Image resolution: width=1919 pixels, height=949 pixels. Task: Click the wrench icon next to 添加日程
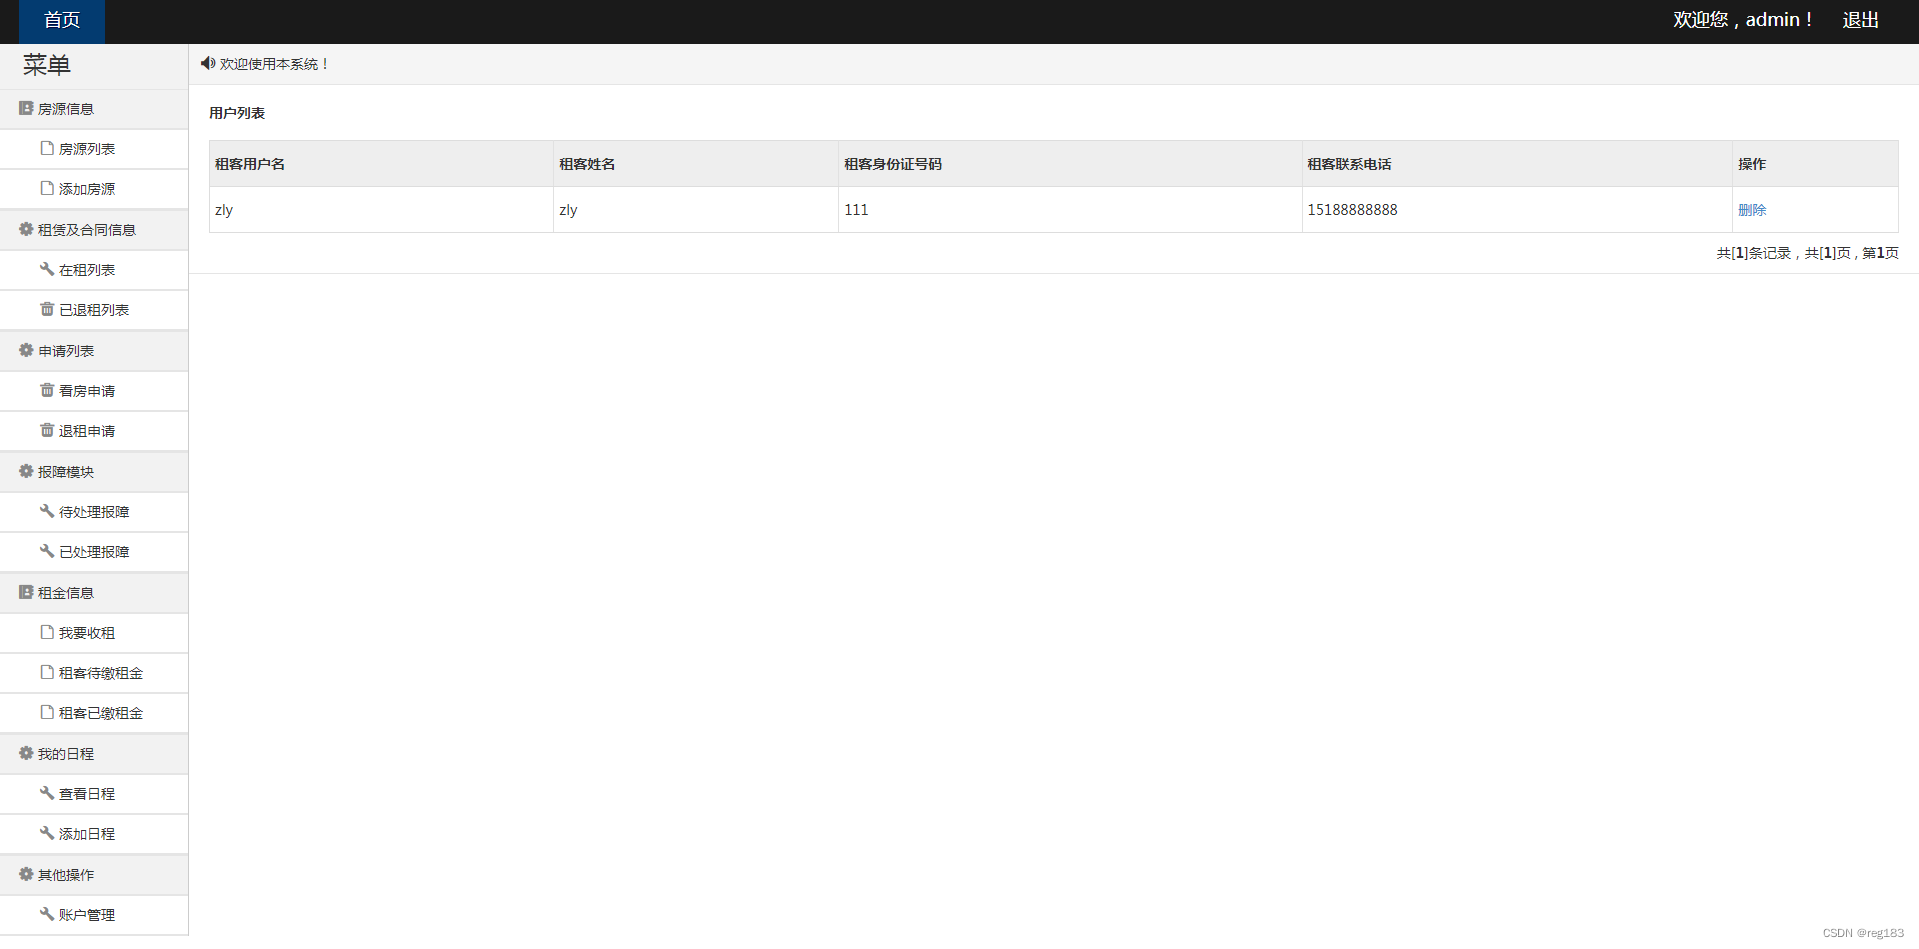[x=47, y=833]
